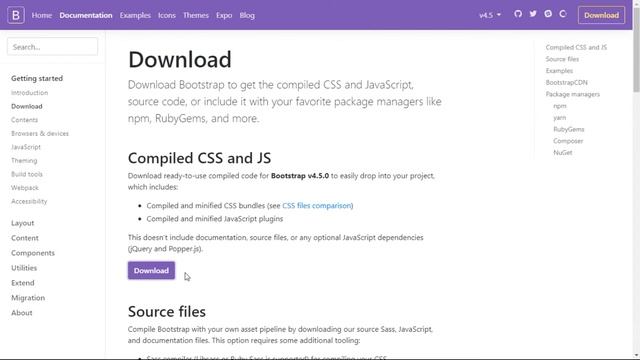The height and width of the screenshot is (360, 640).
Task: Open Documentation in navbar
Action: point(86,15)
